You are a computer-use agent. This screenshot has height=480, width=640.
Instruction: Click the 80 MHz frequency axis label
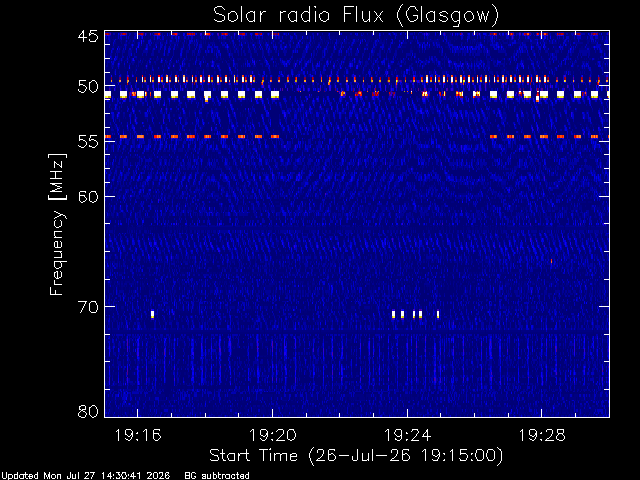coord(88,411)
